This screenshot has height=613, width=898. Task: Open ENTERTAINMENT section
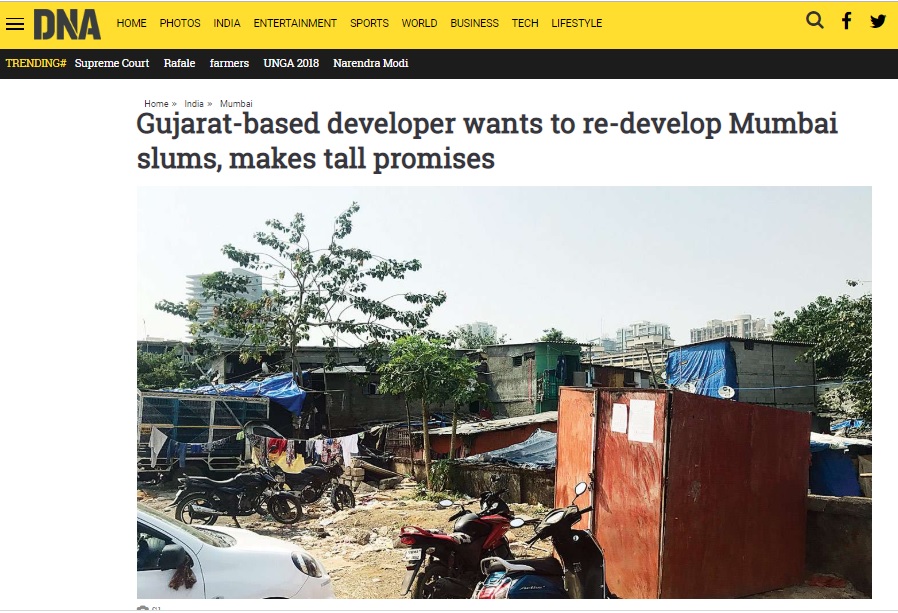pos(295,23)
